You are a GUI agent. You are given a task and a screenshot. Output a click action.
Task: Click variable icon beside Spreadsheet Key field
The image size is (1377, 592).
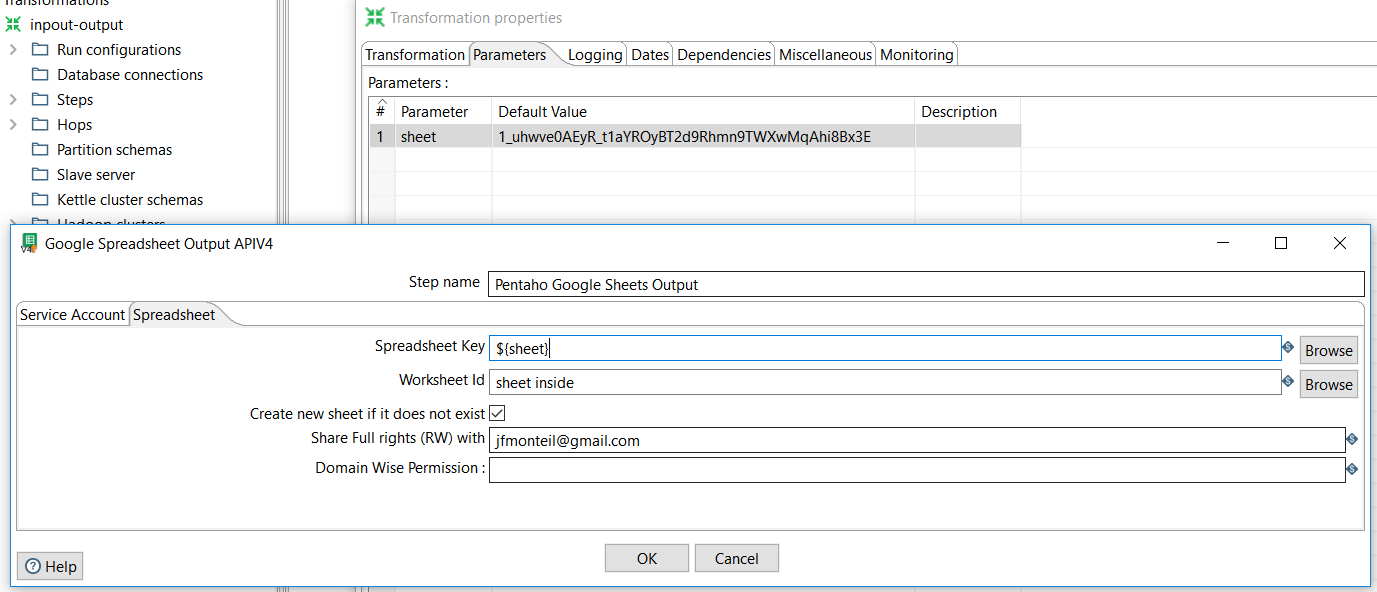[x=1288, y=348]
